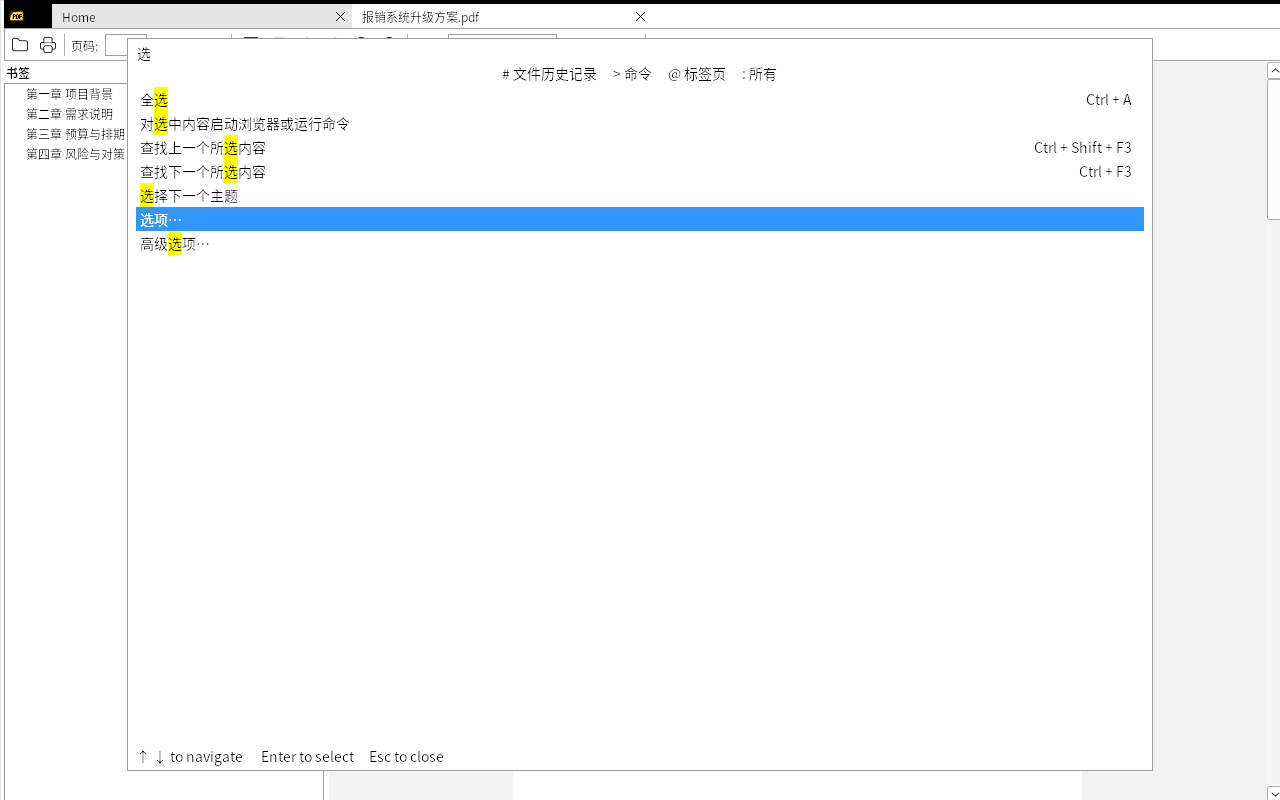Open bookmark 第二章 需求说明
Image resolution: width=1280 pixels, height=800 pixels.
point(69,114)
